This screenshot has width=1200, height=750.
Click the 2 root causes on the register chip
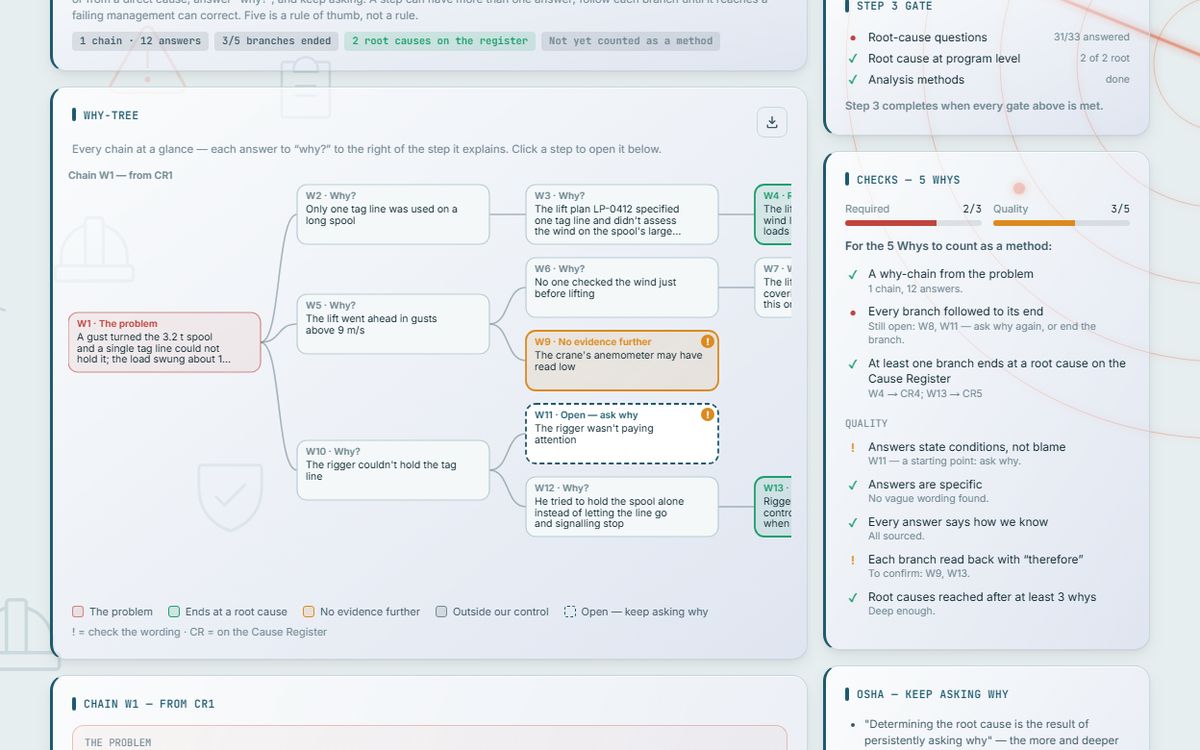click(x=439, y=41)
